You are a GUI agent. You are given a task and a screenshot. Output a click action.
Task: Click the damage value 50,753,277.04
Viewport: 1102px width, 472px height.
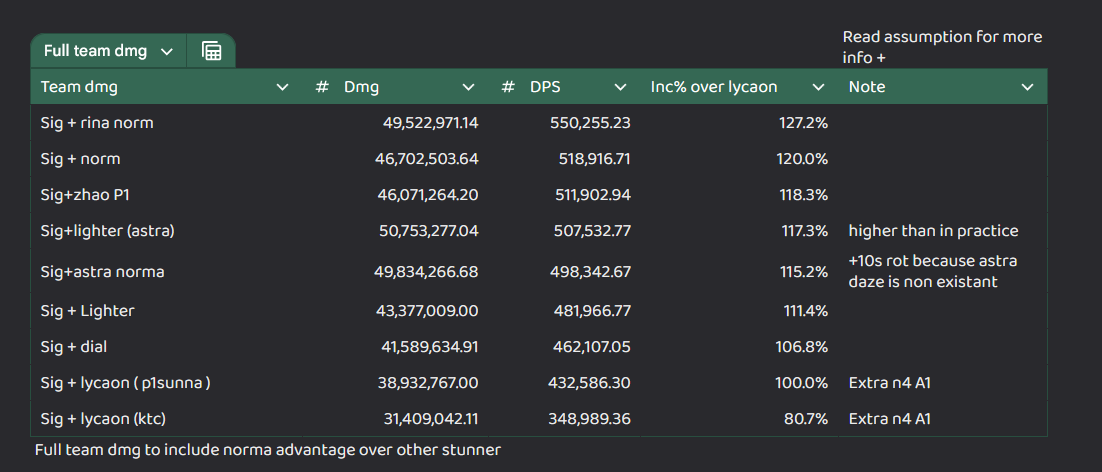429,230
